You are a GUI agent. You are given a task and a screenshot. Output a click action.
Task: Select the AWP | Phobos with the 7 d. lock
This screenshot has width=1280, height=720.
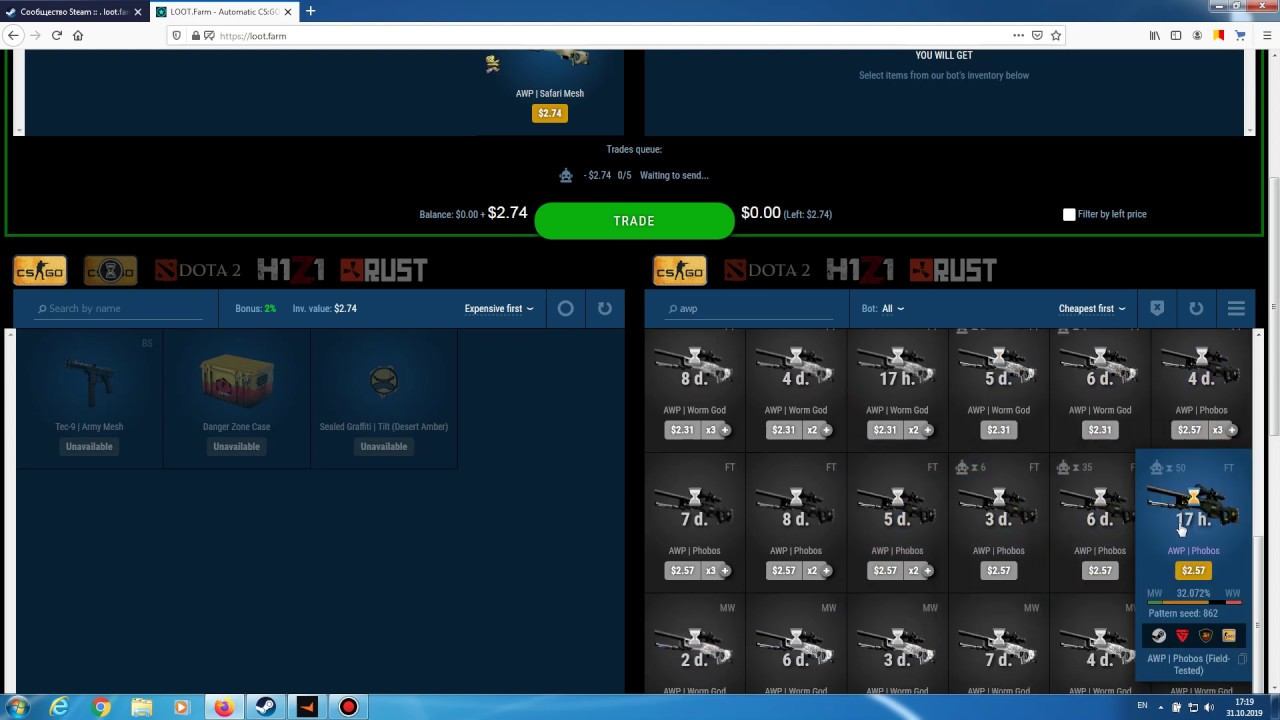pos(694,522)
